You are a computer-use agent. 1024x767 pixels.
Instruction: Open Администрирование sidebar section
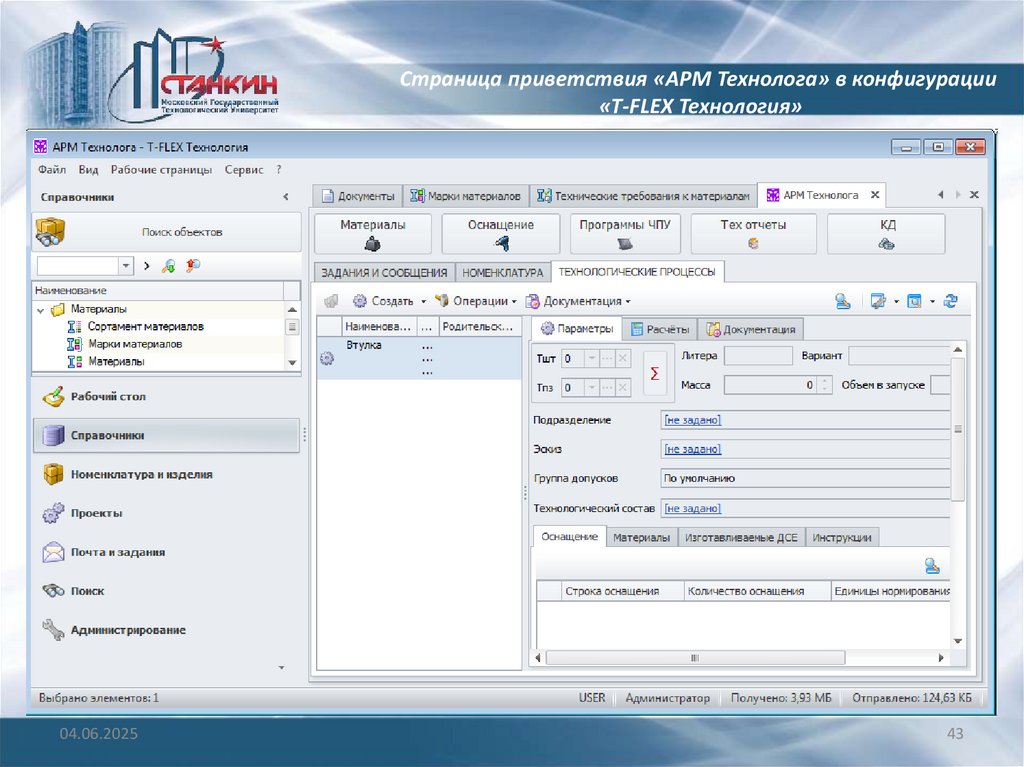(127, 630)
